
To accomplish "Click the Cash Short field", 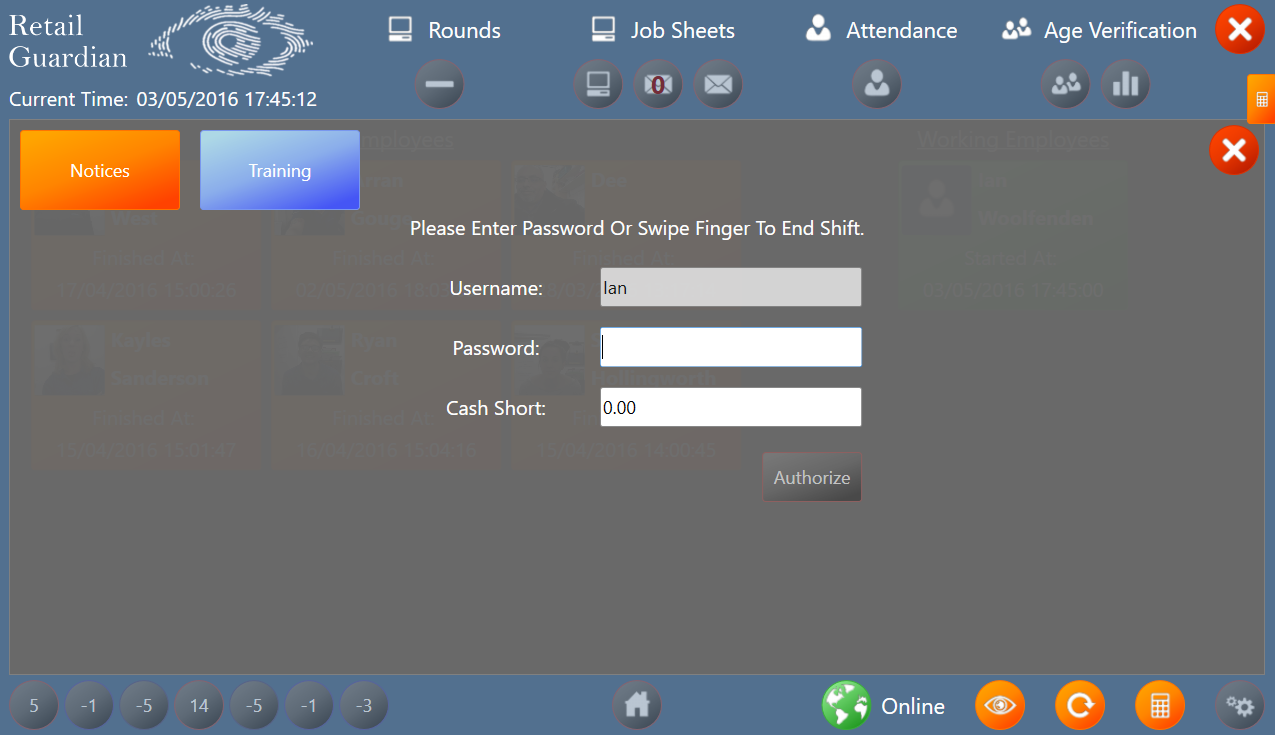I will [731, 407].
